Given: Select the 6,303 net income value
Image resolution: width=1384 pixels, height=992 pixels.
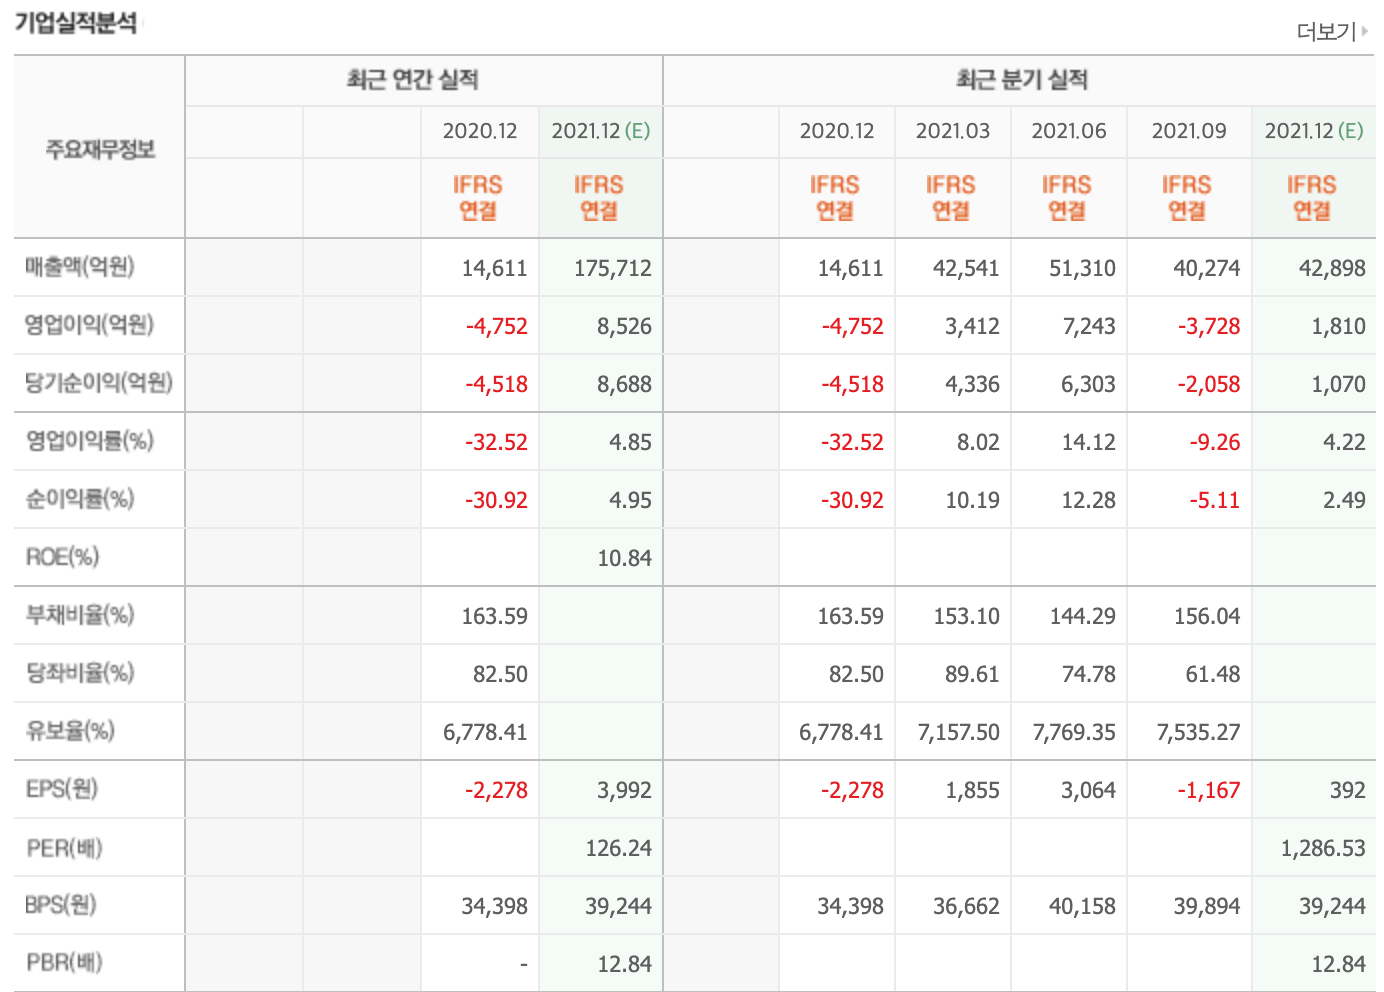Looking at the screenshot, I should [1088, 384].
